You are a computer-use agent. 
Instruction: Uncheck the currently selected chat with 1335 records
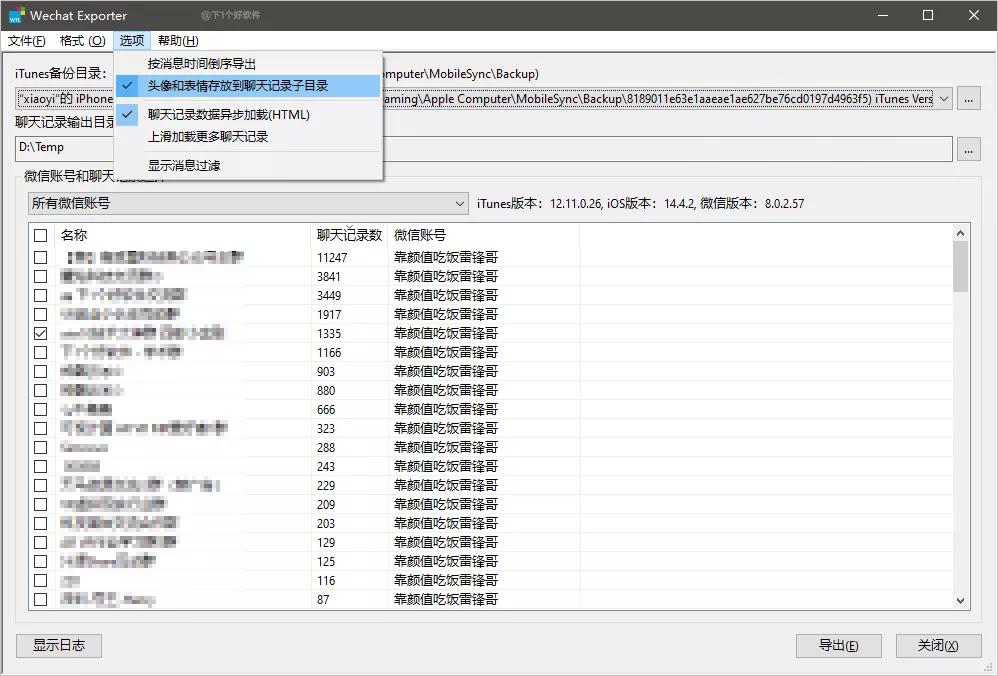[40, 333]
